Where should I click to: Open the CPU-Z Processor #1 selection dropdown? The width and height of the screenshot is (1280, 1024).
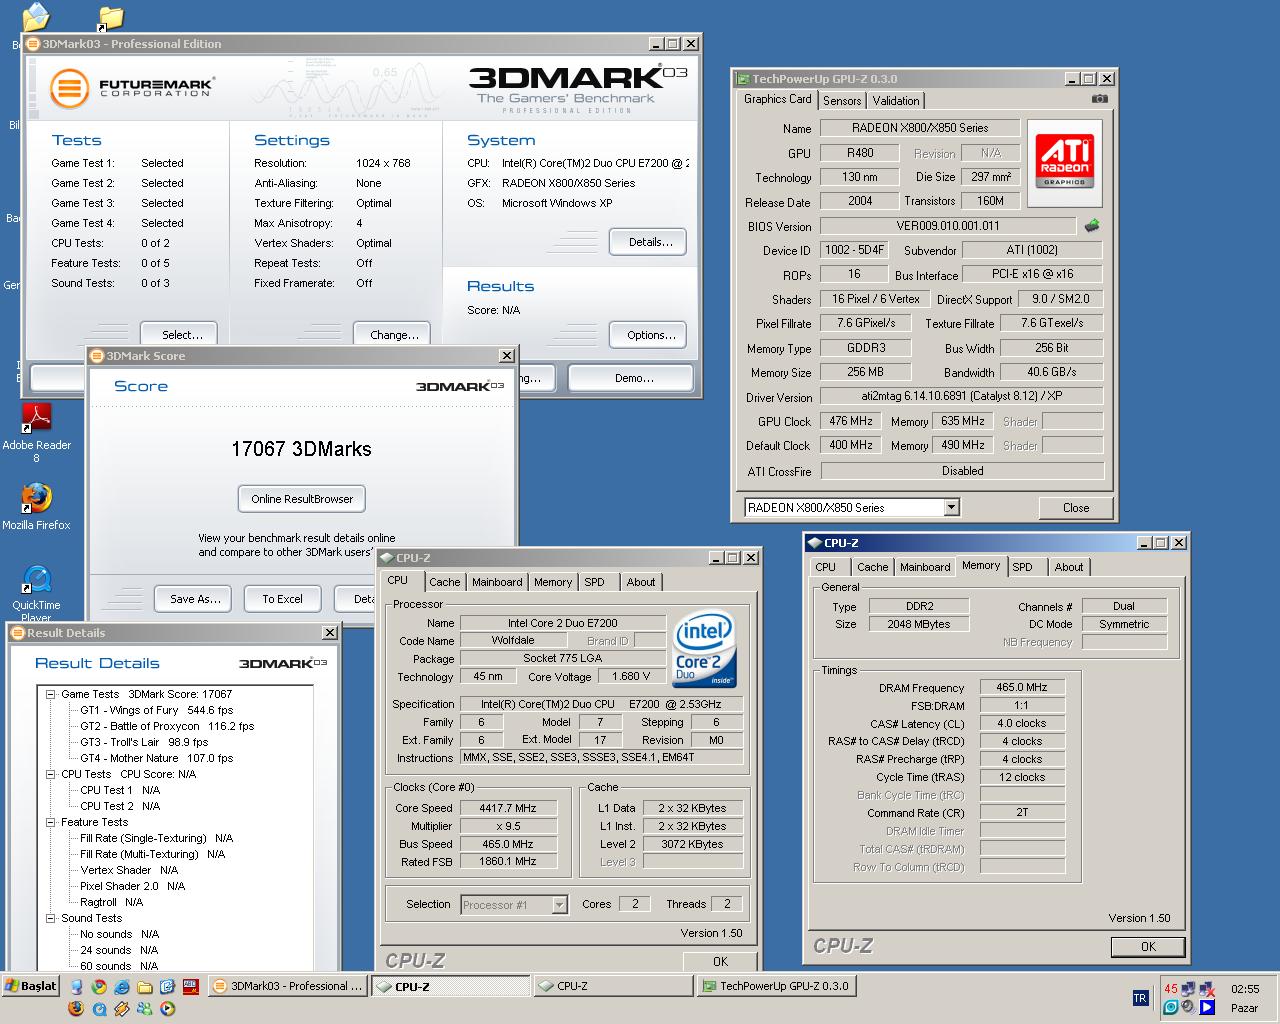coord(559,905)
